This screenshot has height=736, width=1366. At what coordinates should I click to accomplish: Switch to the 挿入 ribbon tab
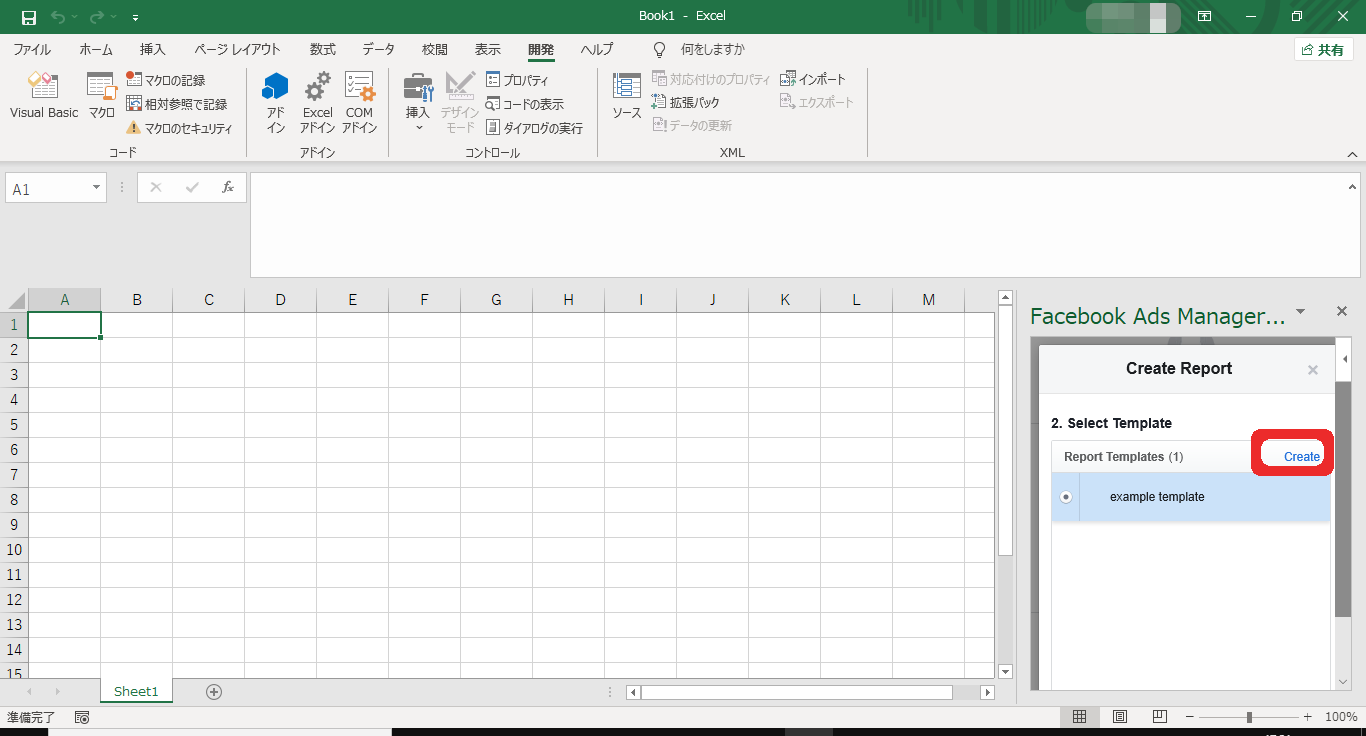pyautogui.click(x=153, y=50)
